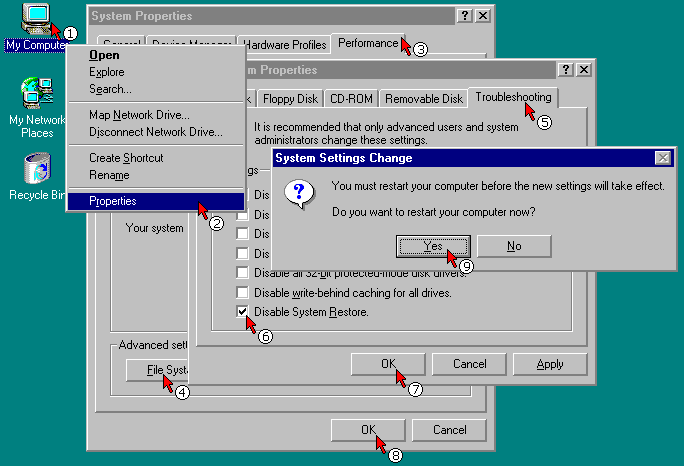
Task: Check Disable write-behind caching for all drives
Action: [242, 292]
